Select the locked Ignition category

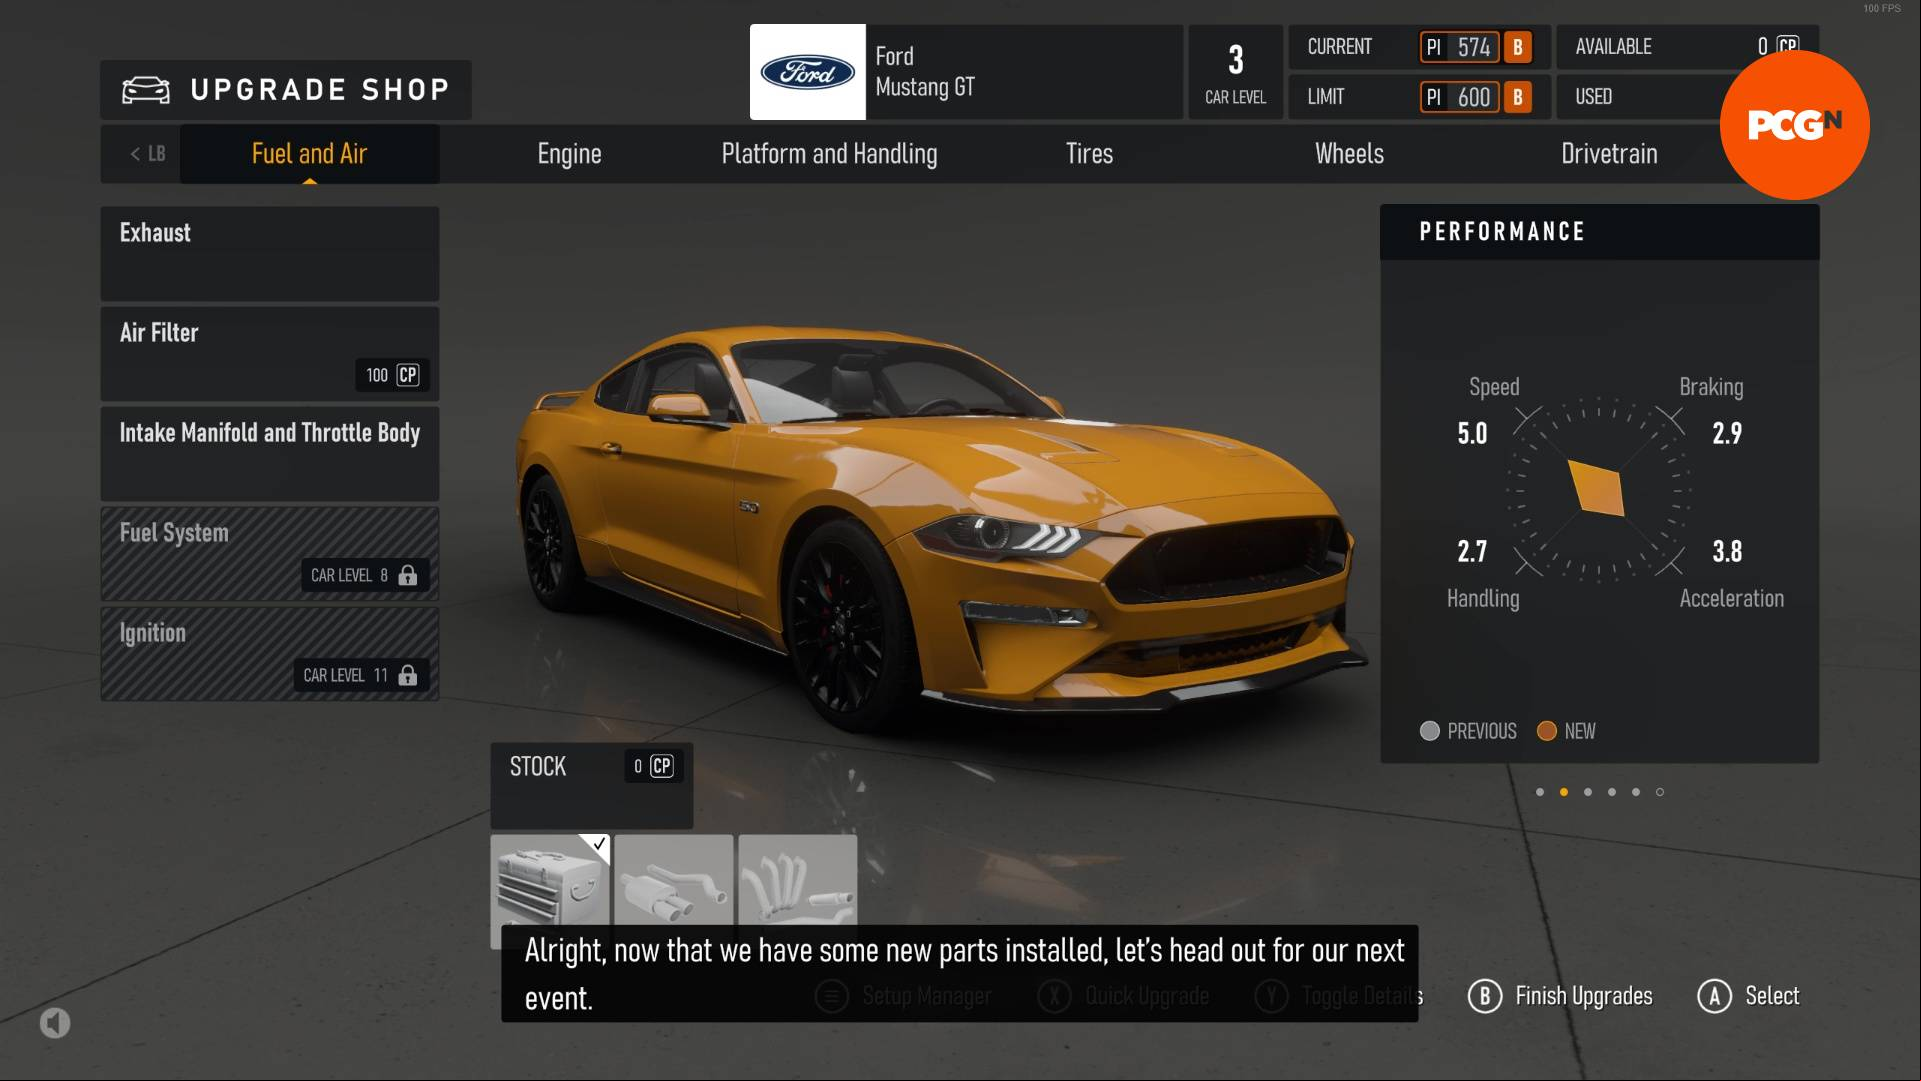[270, 654]
